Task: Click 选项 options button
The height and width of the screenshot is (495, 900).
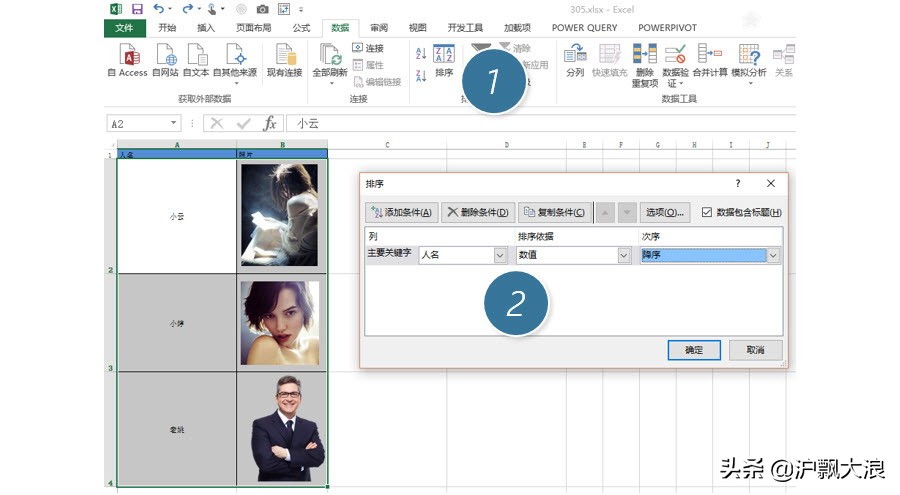Action: pos(665,212)
